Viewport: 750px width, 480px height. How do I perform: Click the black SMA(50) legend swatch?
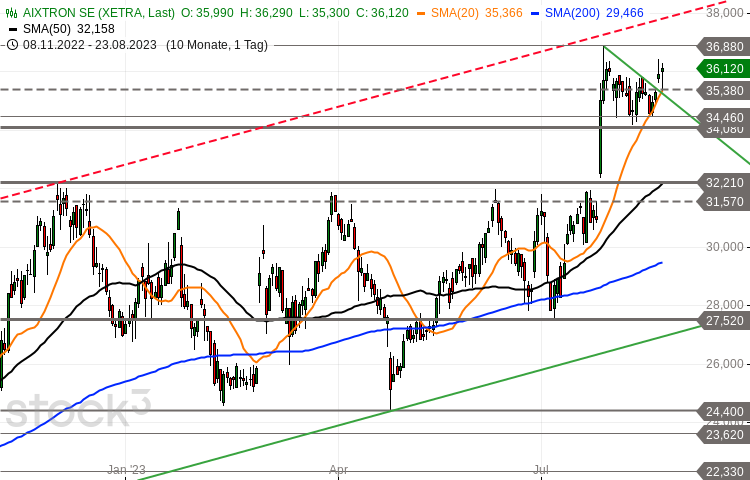tap(13, 29)
